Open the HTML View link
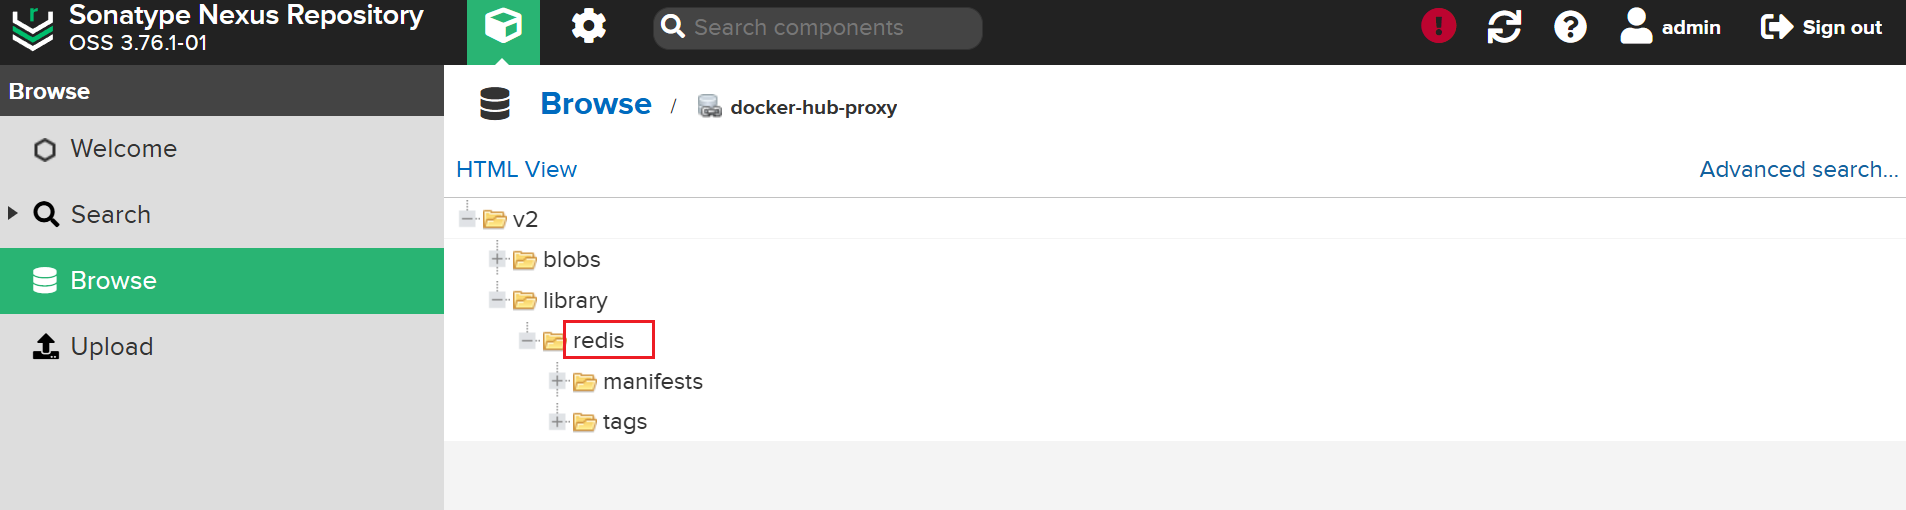1906x510 pixels. coord(516,169)
